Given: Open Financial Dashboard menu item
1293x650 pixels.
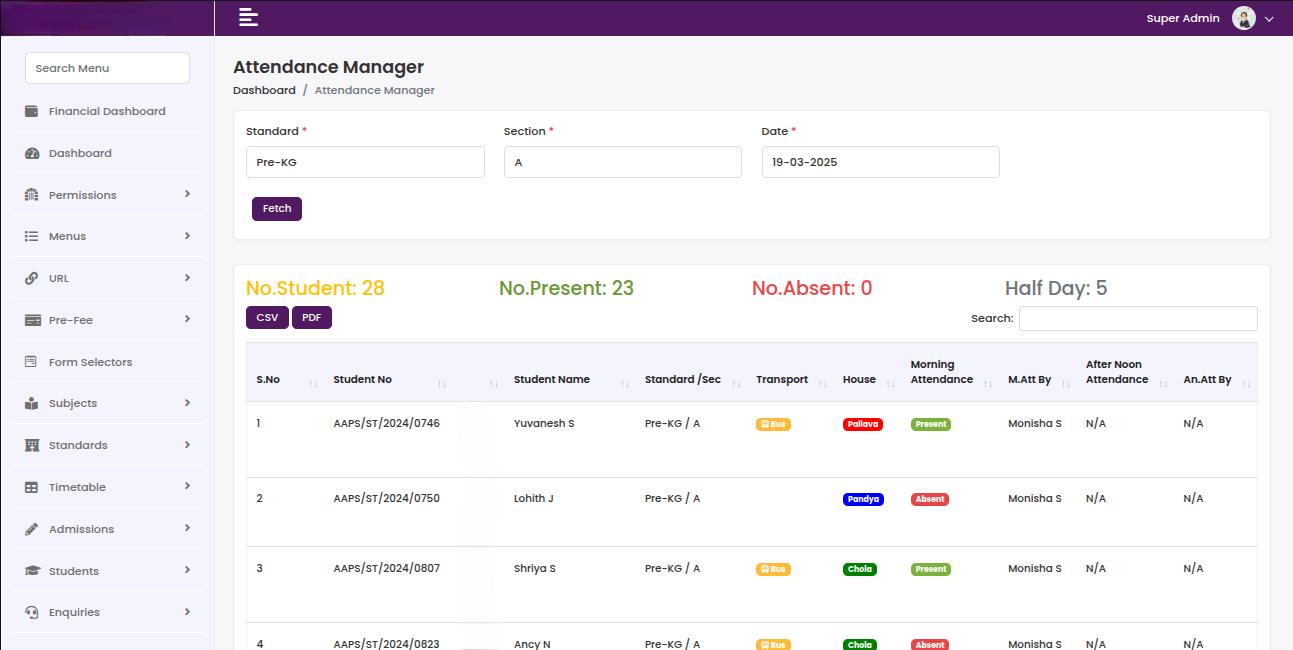Looking at the screenshot, I should point(107,111).
